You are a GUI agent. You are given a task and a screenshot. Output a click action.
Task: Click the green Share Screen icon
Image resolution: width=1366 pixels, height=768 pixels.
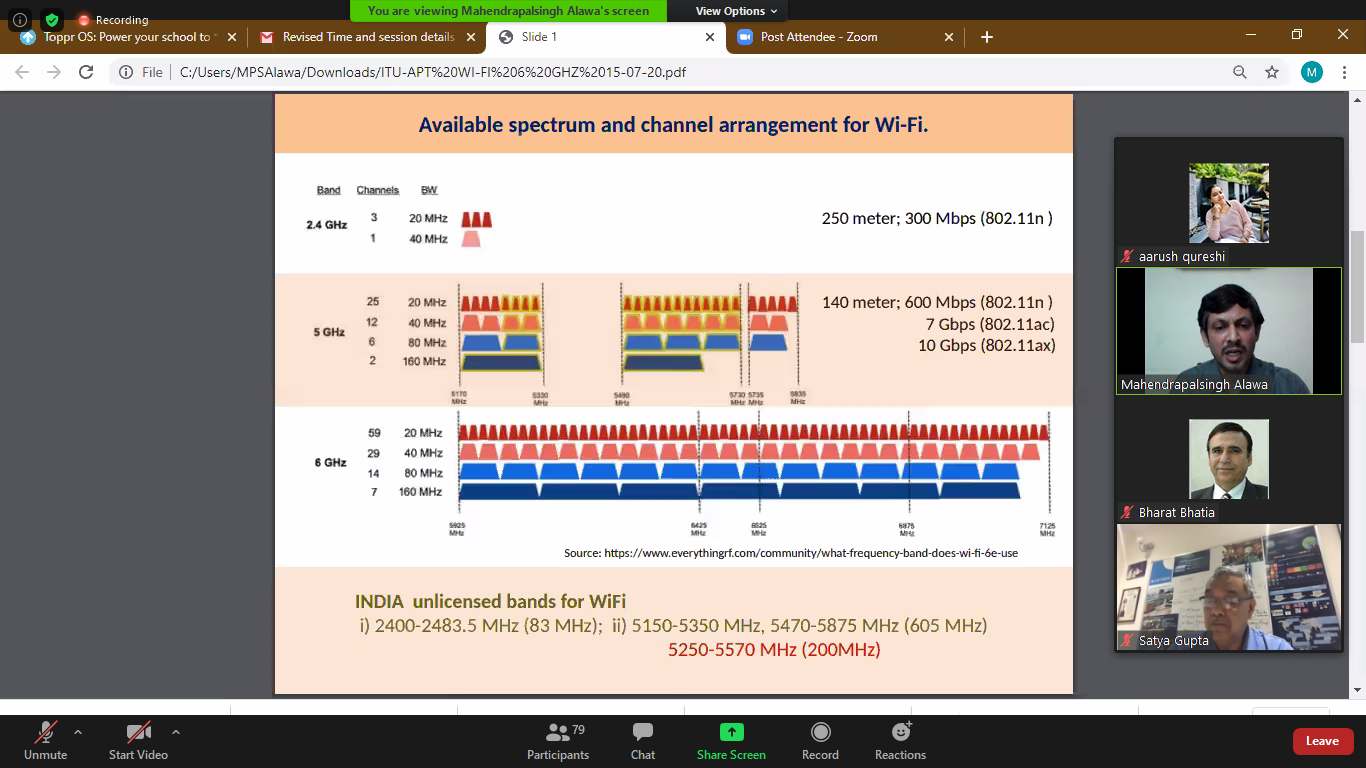pyautogui.click(x=731, y=733)
